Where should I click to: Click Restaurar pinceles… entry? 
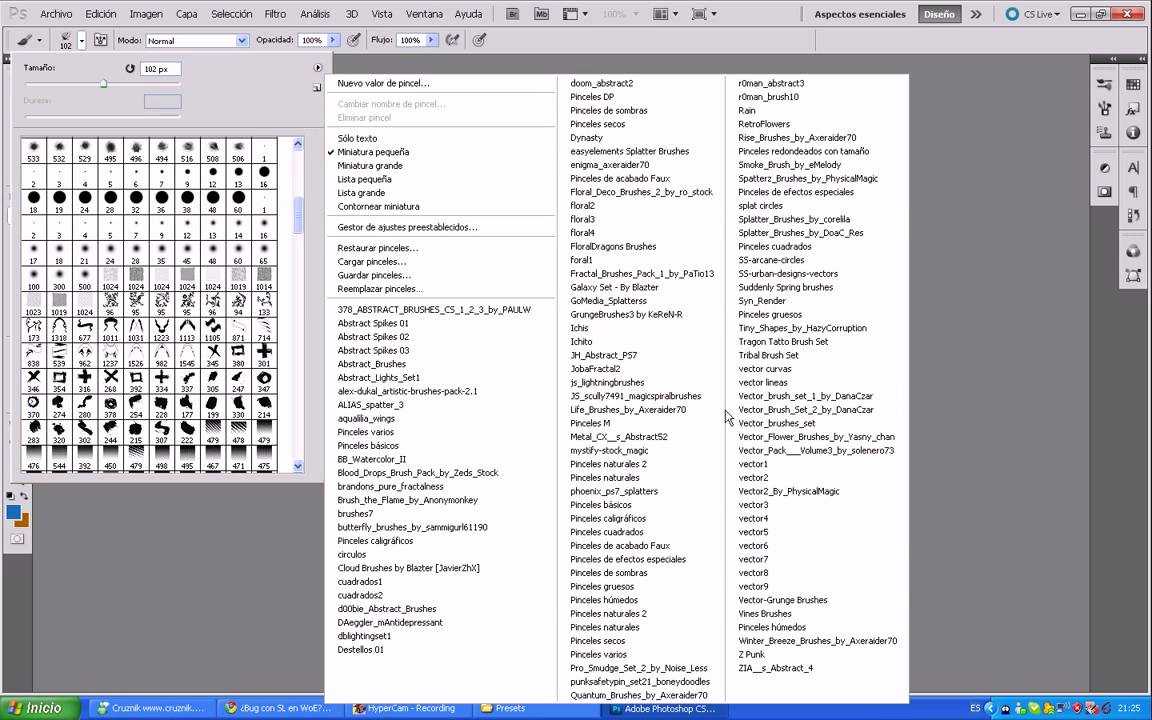(x=378, y=248)
